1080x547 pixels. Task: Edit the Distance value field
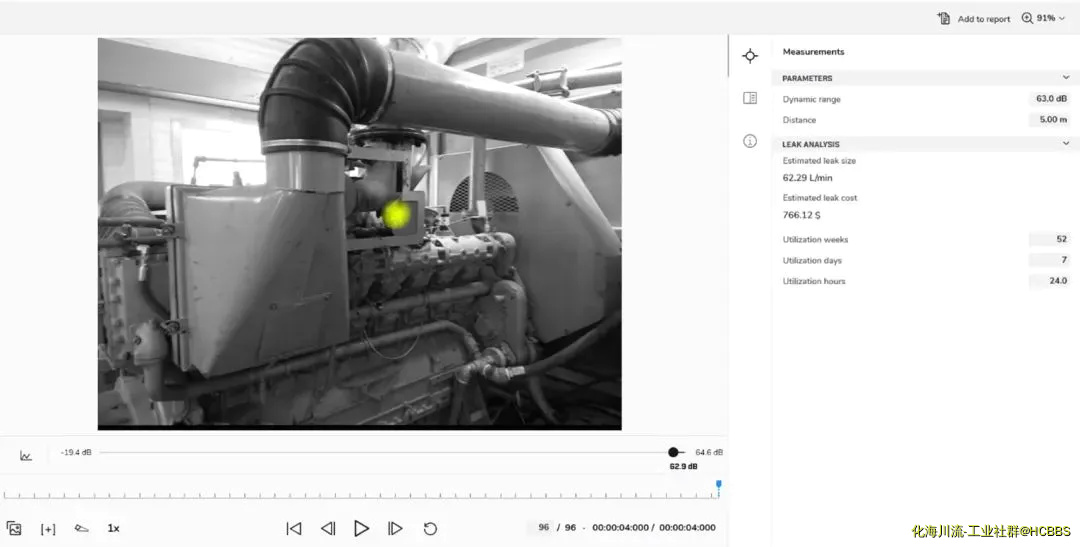1051,120
